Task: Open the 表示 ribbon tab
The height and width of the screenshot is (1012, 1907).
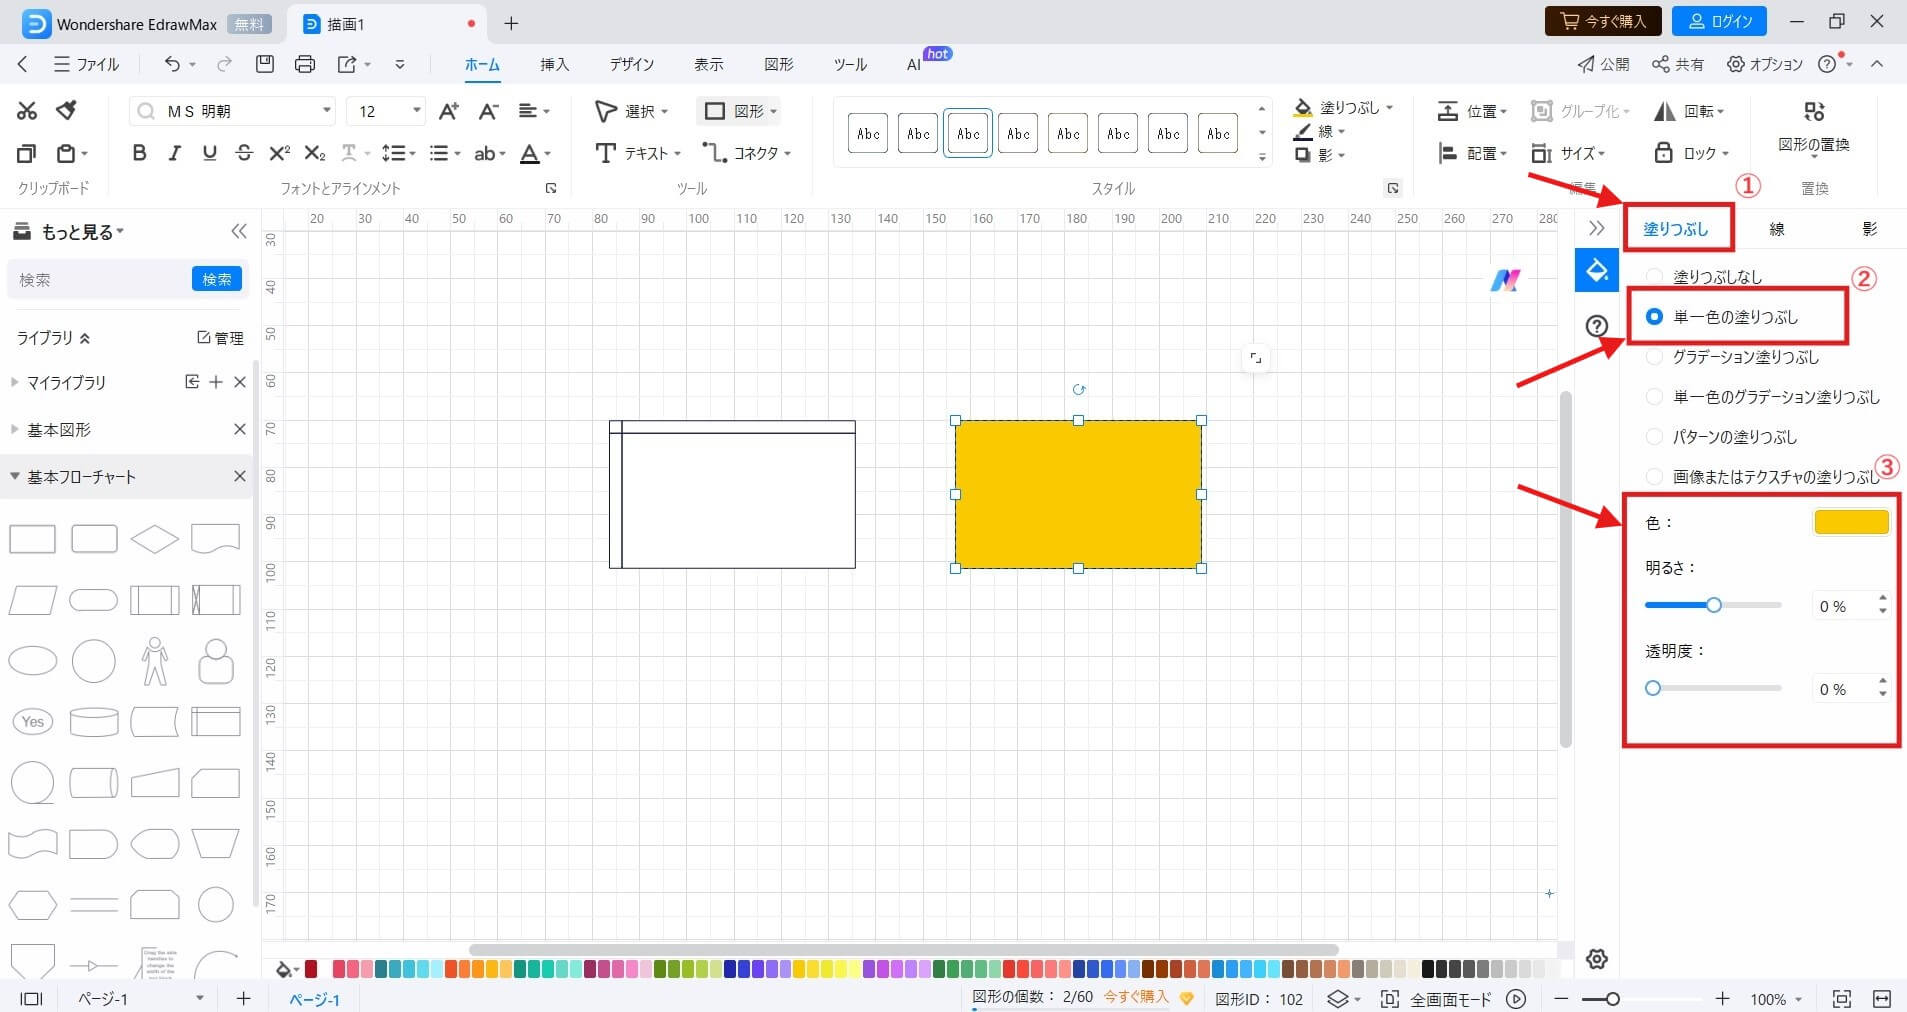Action: click(708, 64)
